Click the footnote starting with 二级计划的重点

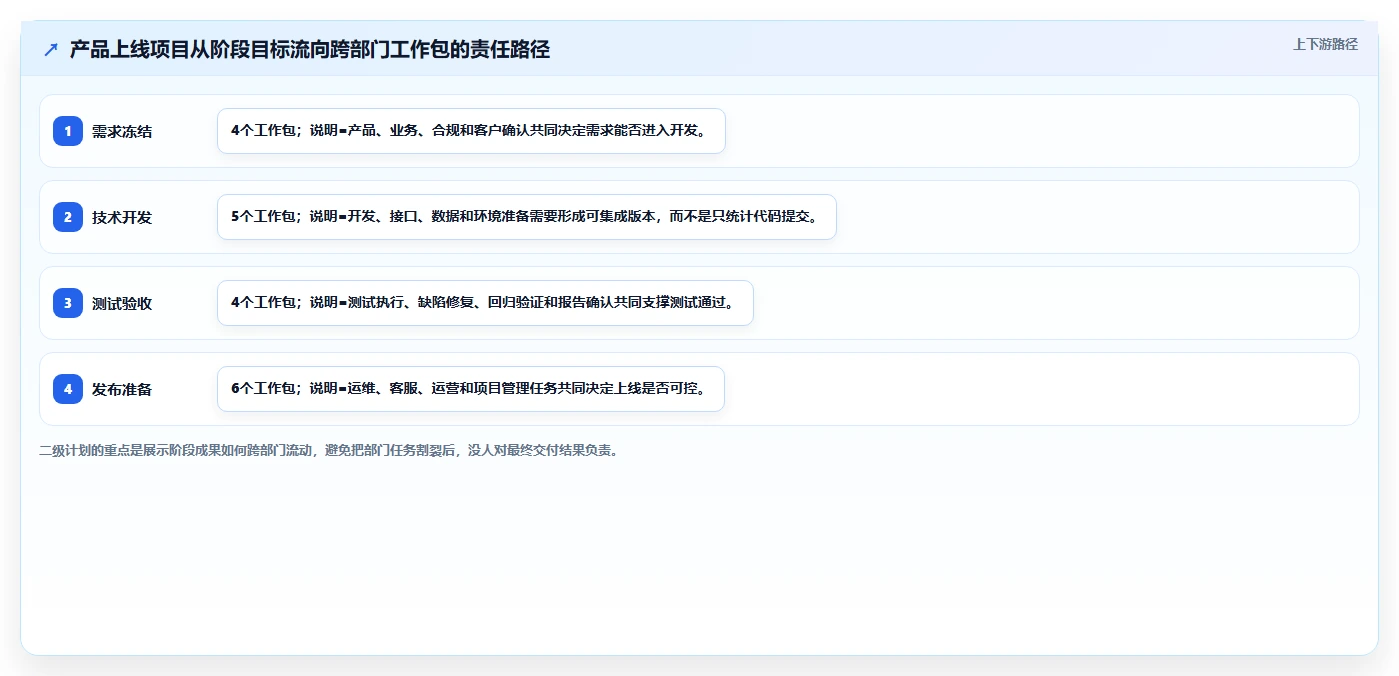click(328, 451)
